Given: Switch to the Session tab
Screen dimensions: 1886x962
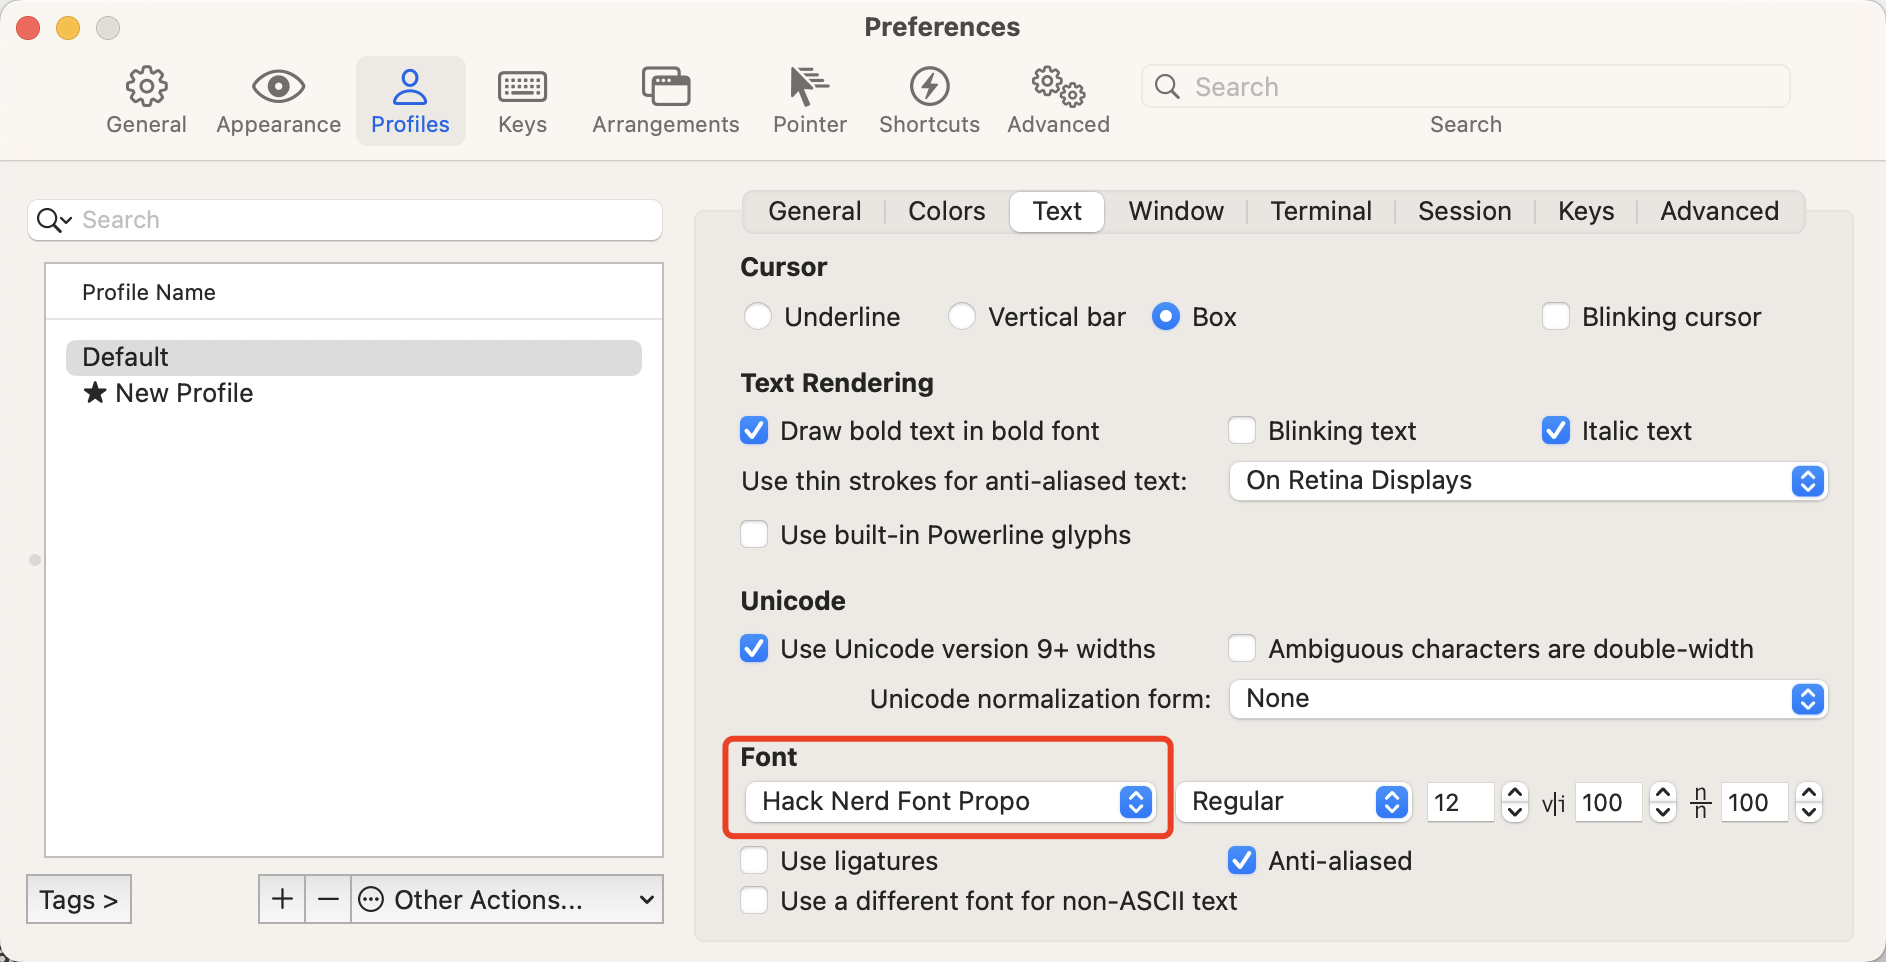Looking at the screenshot, I should (1464, 212).
